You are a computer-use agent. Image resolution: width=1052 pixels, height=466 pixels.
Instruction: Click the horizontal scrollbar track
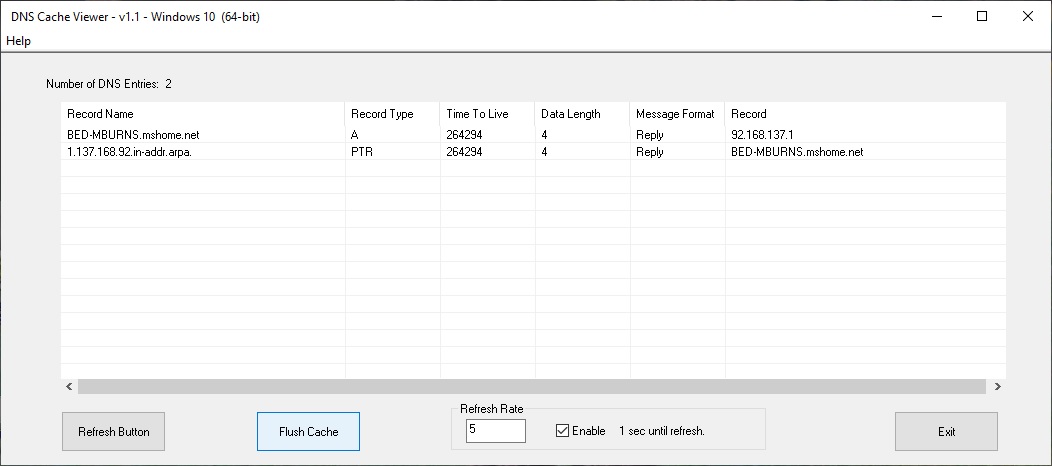coord(531,386)
